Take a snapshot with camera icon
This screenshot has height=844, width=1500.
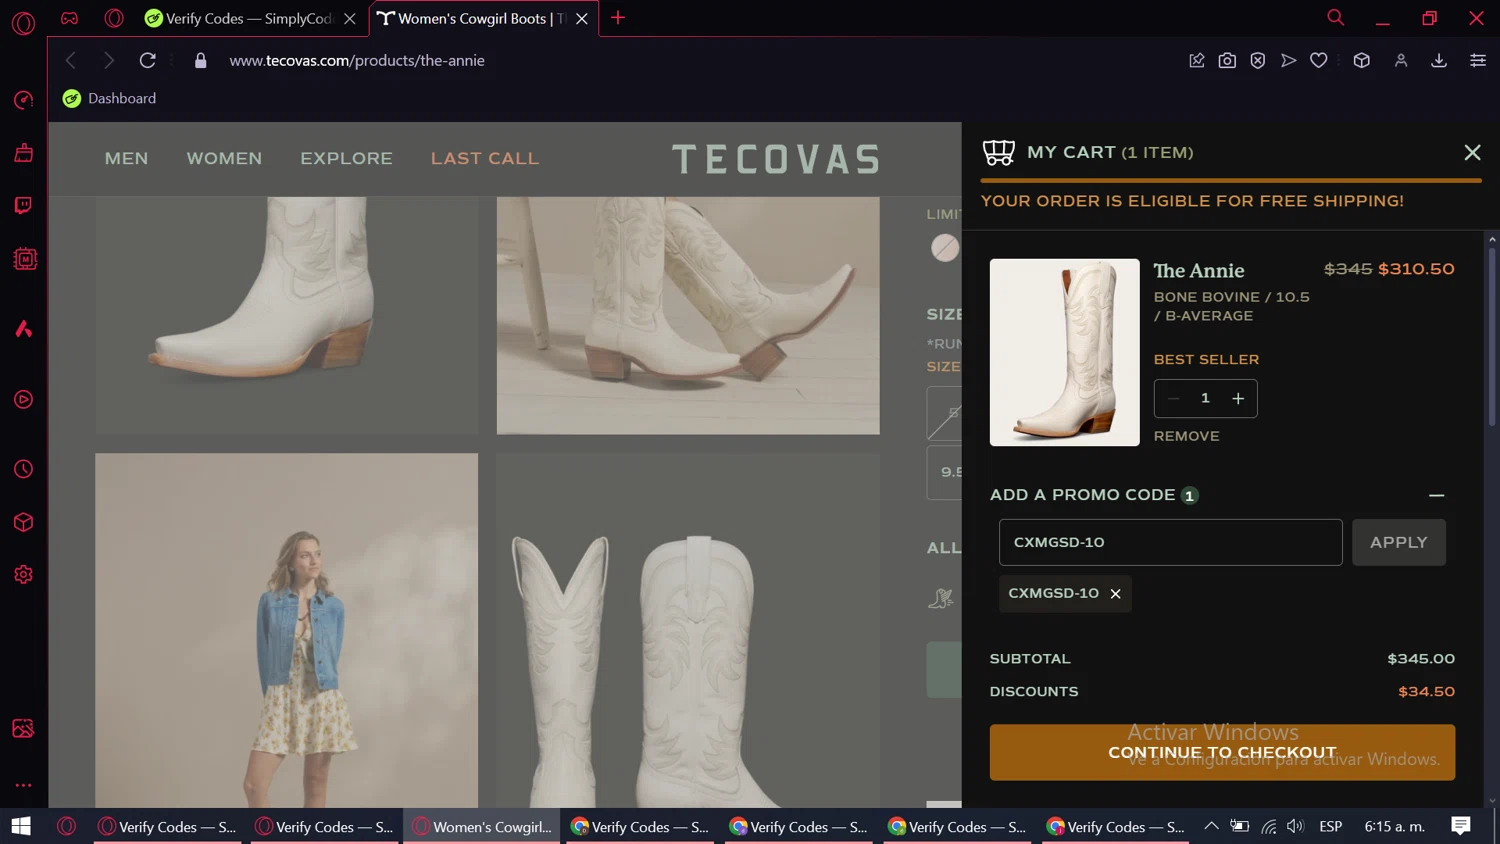coord(1227,60)
